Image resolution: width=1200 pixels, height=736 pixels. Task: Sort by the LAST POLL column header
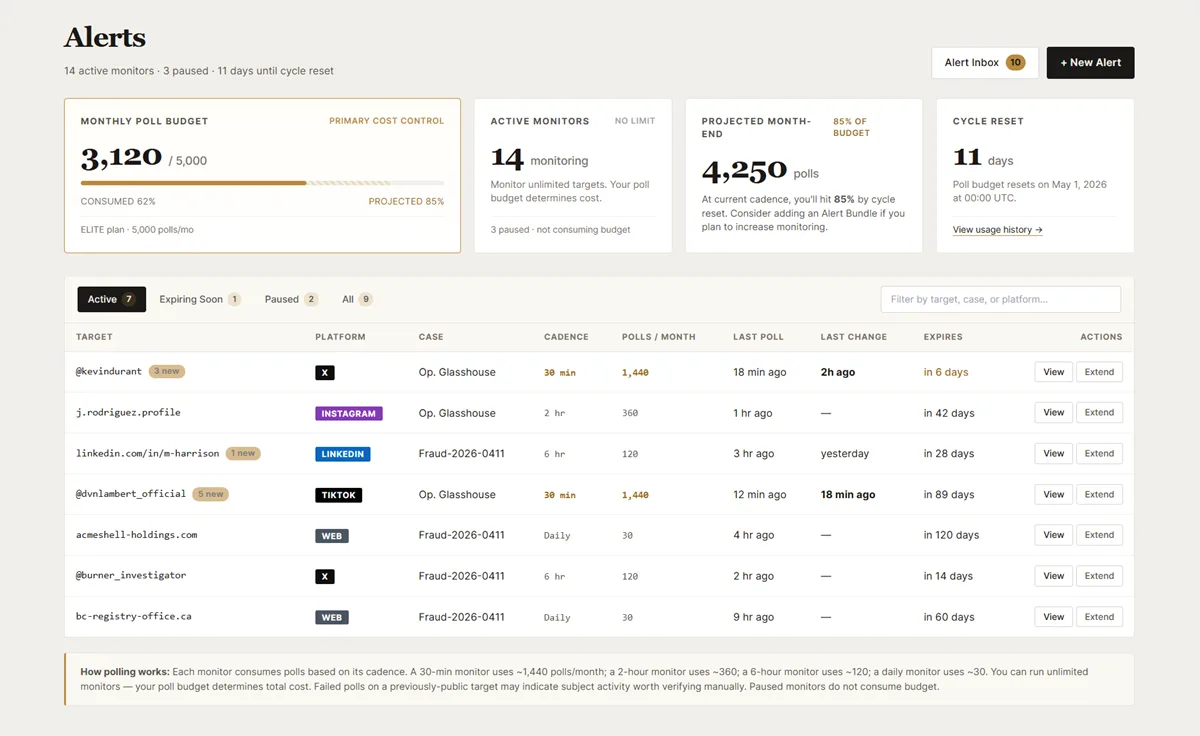pos(758,337)
